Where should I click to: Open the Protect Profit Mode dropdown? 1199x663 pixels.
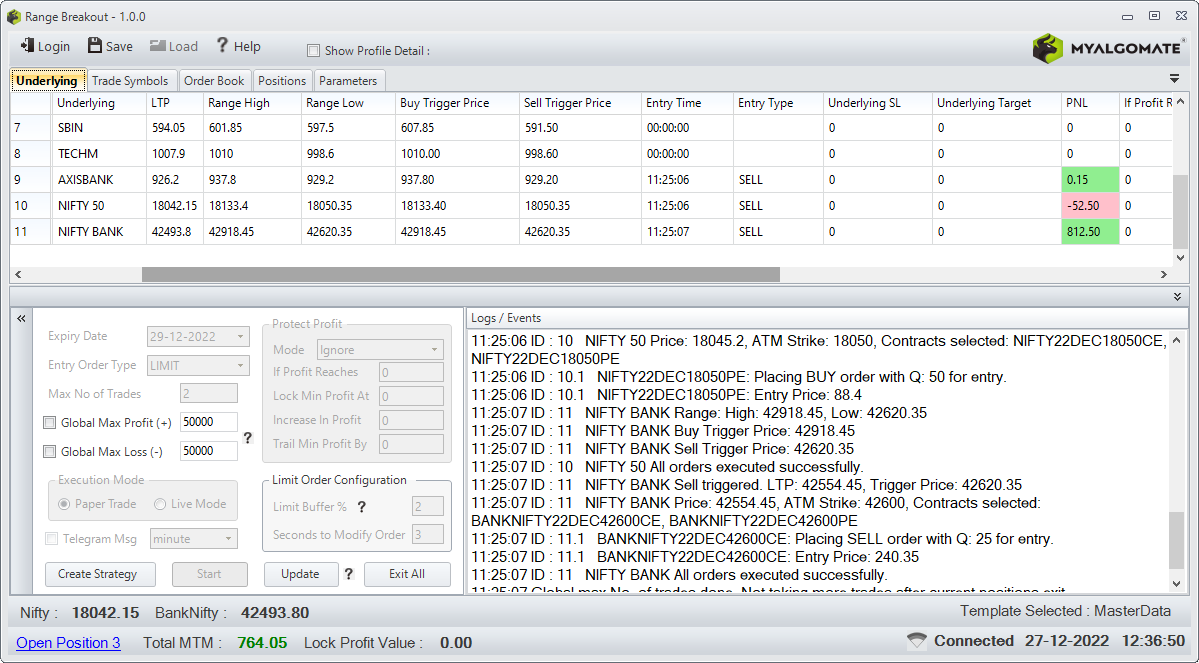(380, 350)
